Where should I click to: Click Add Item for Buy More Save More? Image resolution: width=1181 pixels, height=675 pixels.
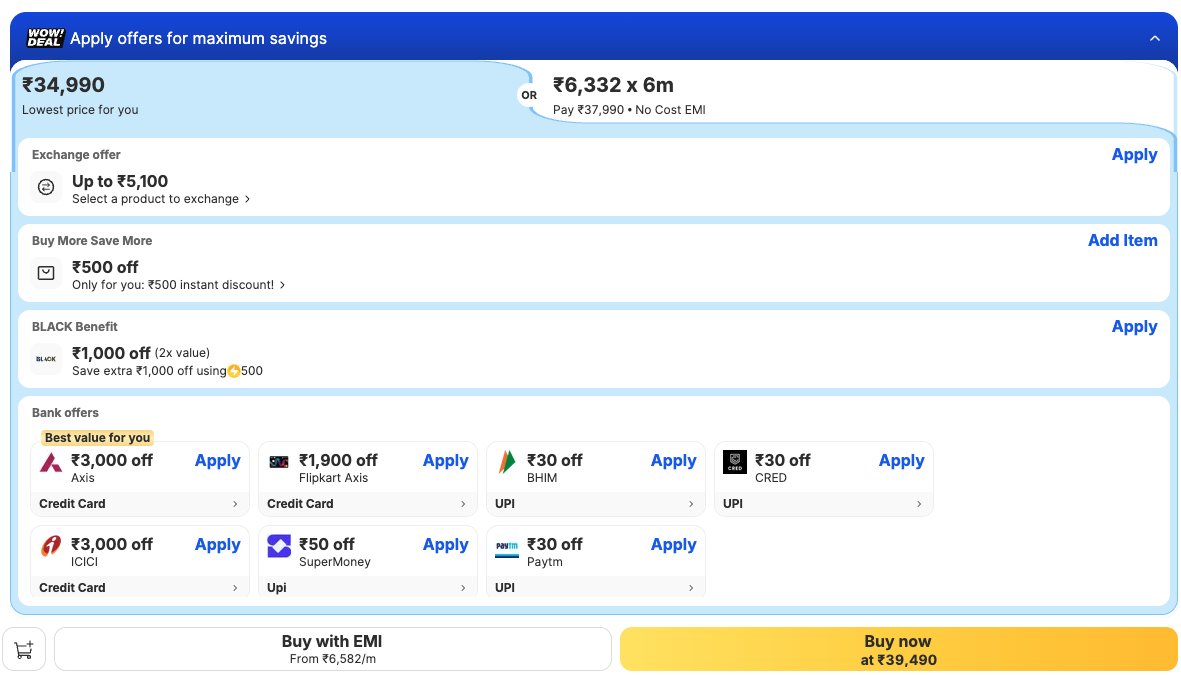coord(1122,241)
